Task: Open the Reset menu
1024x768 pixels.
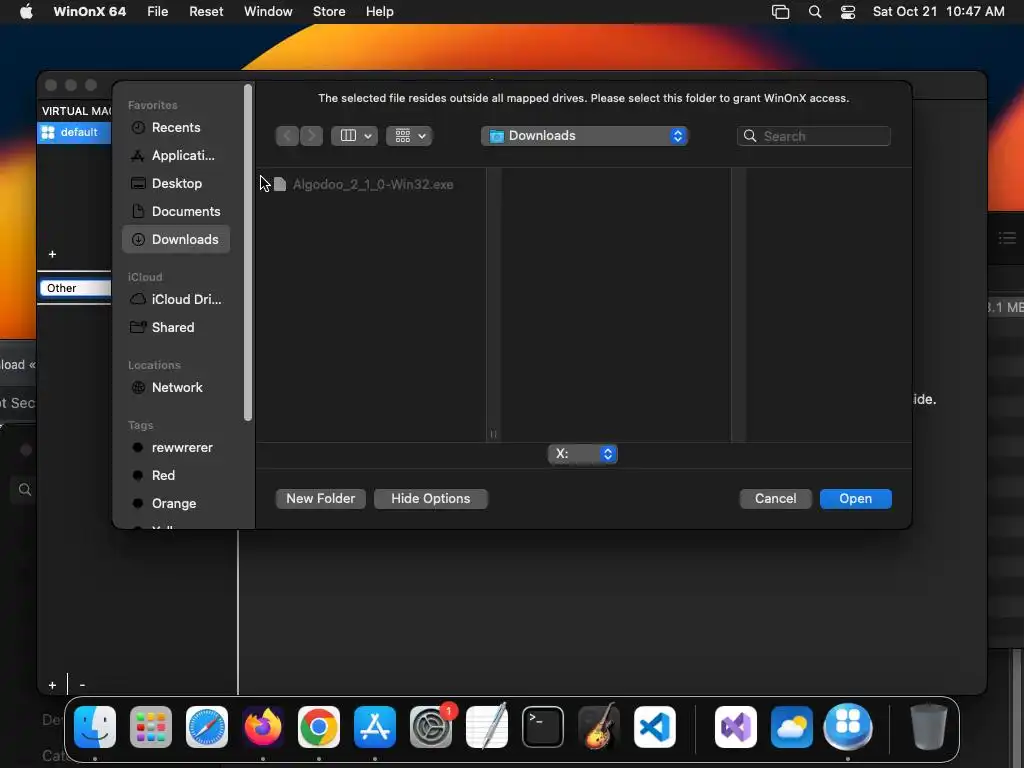Action: [206, 12]
